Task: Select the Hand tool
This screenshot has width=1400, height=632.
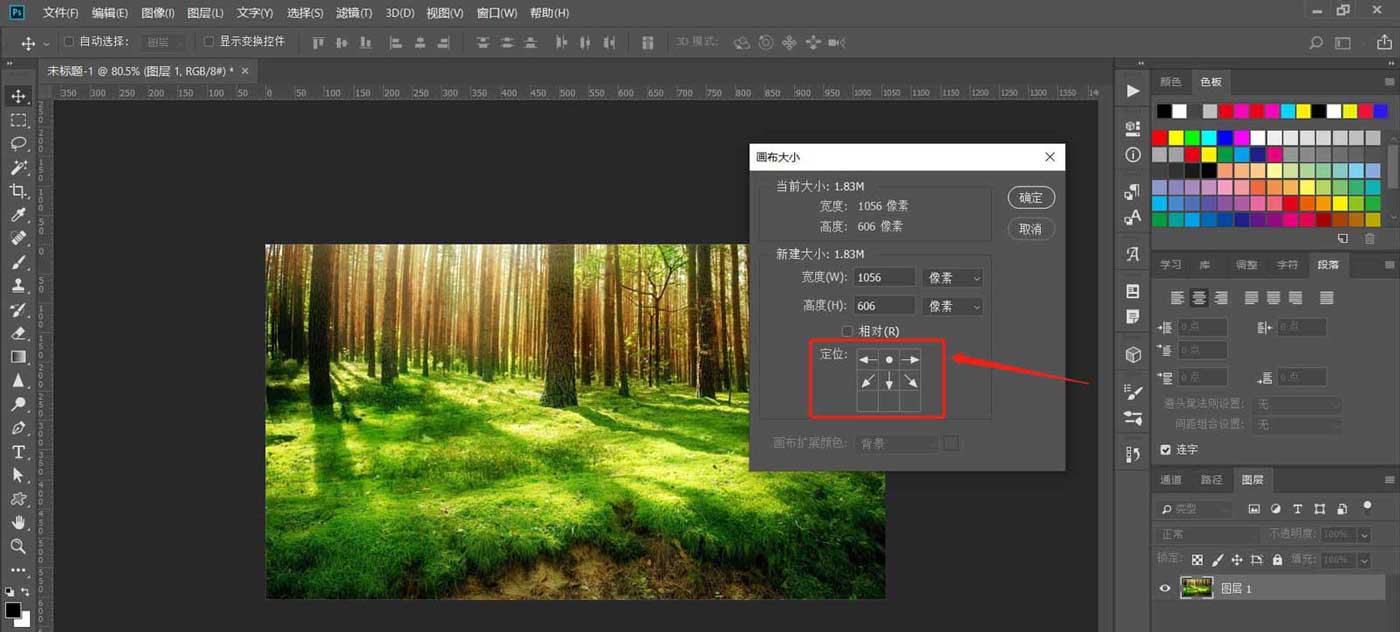Action: tap(18, 522)
